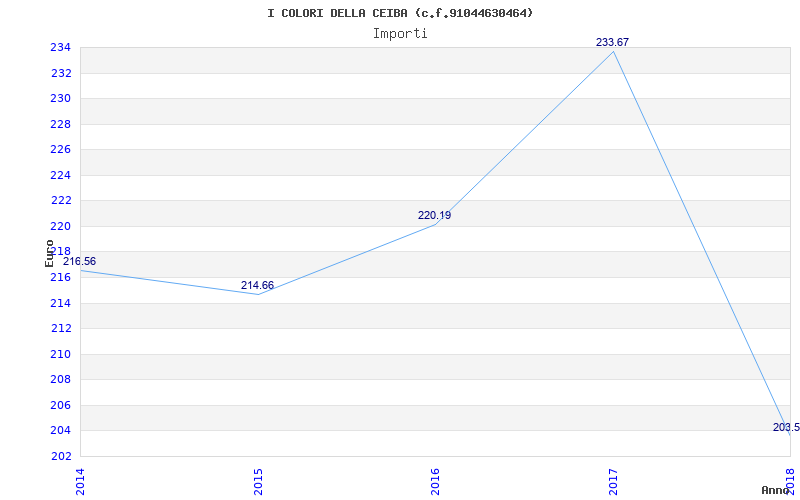Click the 2017 peak point on the line
The height and width of the screenshot is (500, 800).
(x=613, y=52)
